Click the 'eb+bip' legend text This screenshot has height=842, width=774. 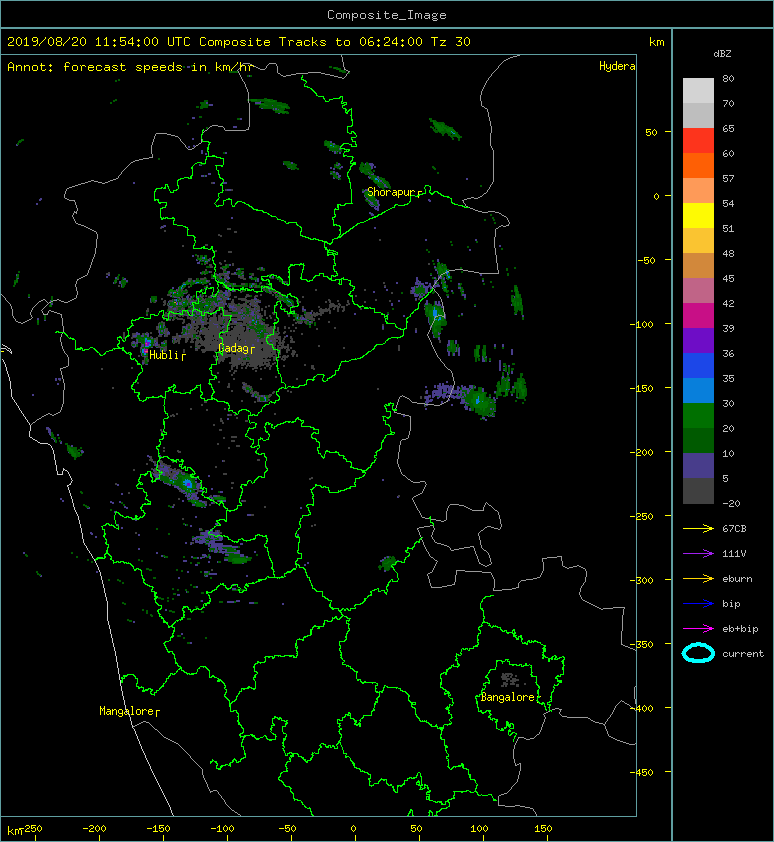point(740,629)
